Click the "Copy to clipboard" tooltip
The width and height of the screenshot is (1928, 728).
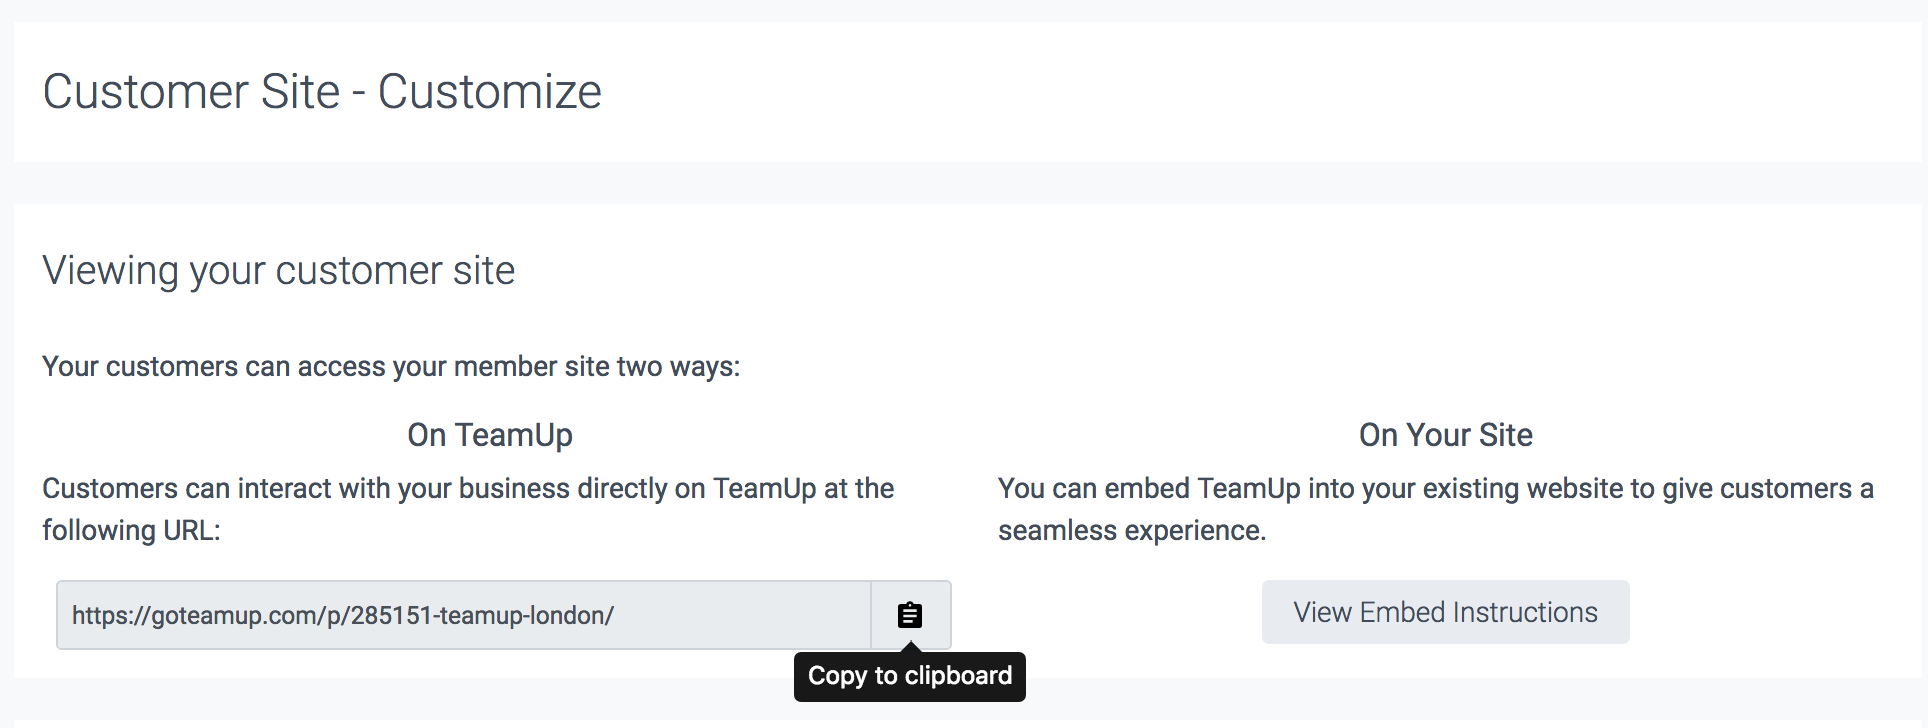pos(909,677)
